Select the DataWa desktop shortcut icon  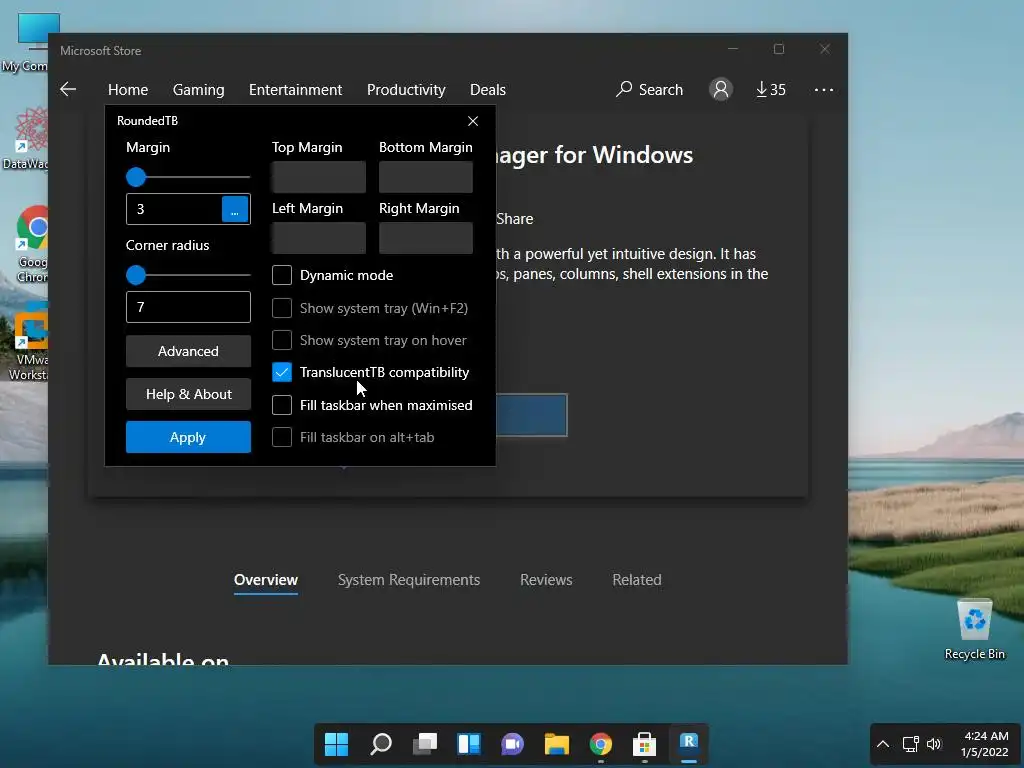coord(26,139)
